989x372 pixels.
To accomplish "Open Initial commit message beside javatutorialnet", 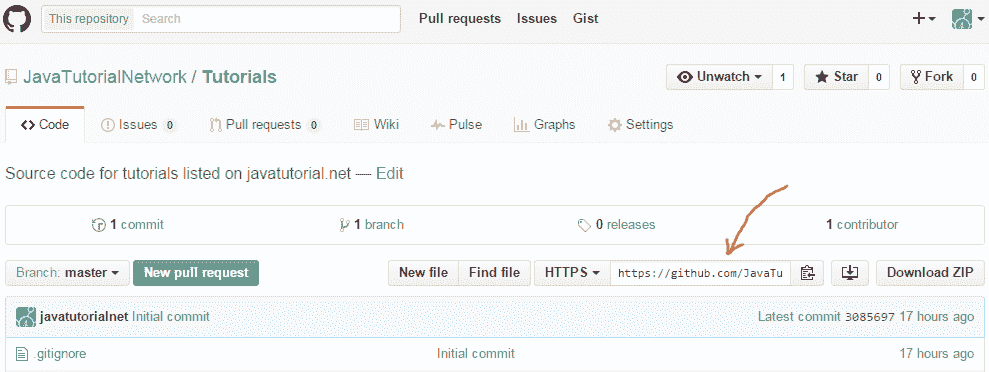I will (171, 317).
